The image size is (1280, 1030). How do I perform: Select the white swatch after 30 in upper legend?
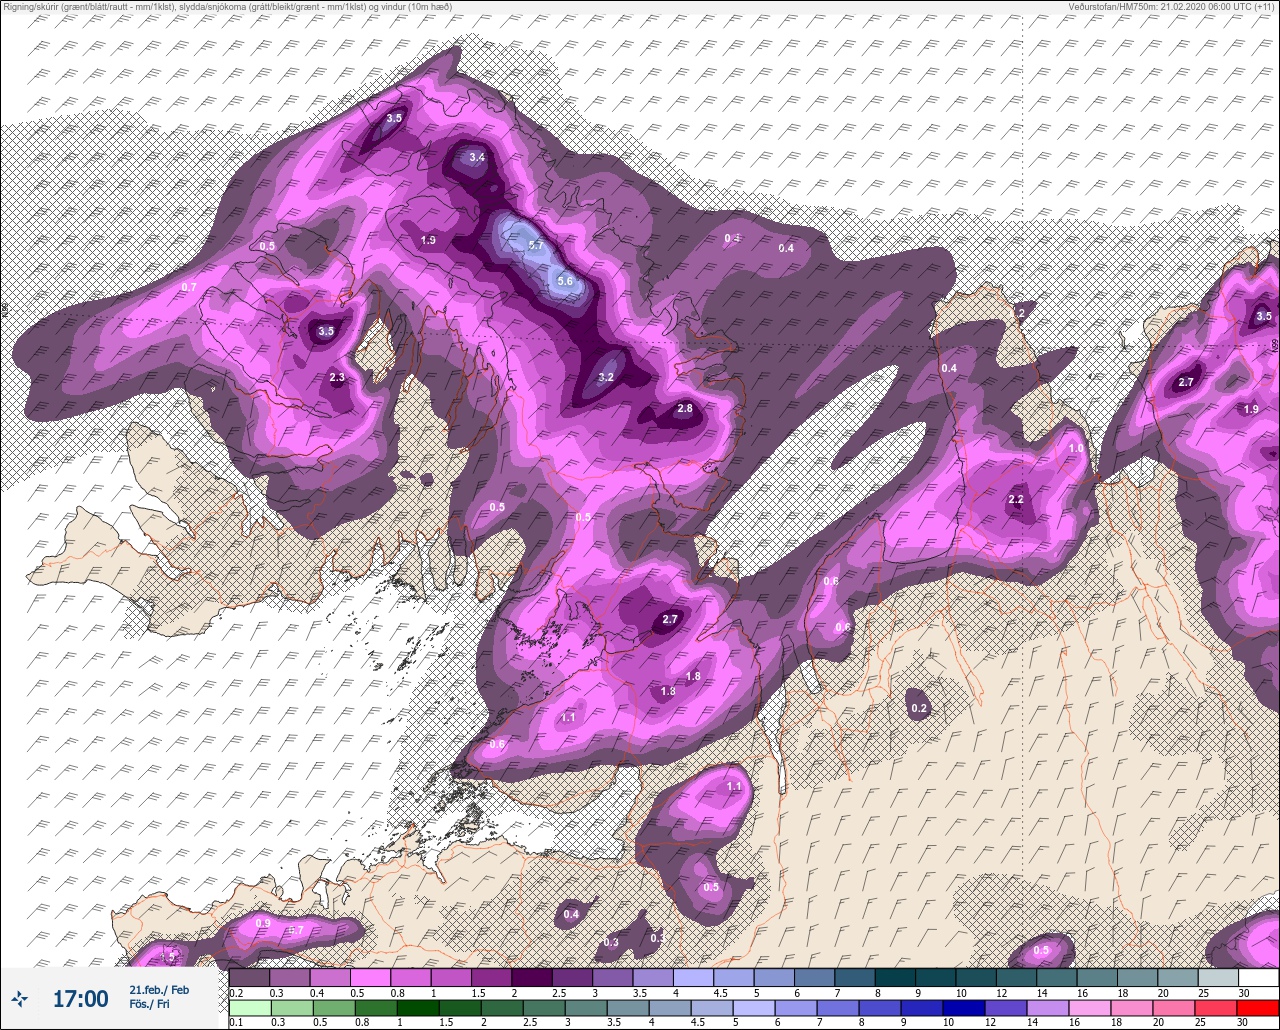[x=1258, y=977]
